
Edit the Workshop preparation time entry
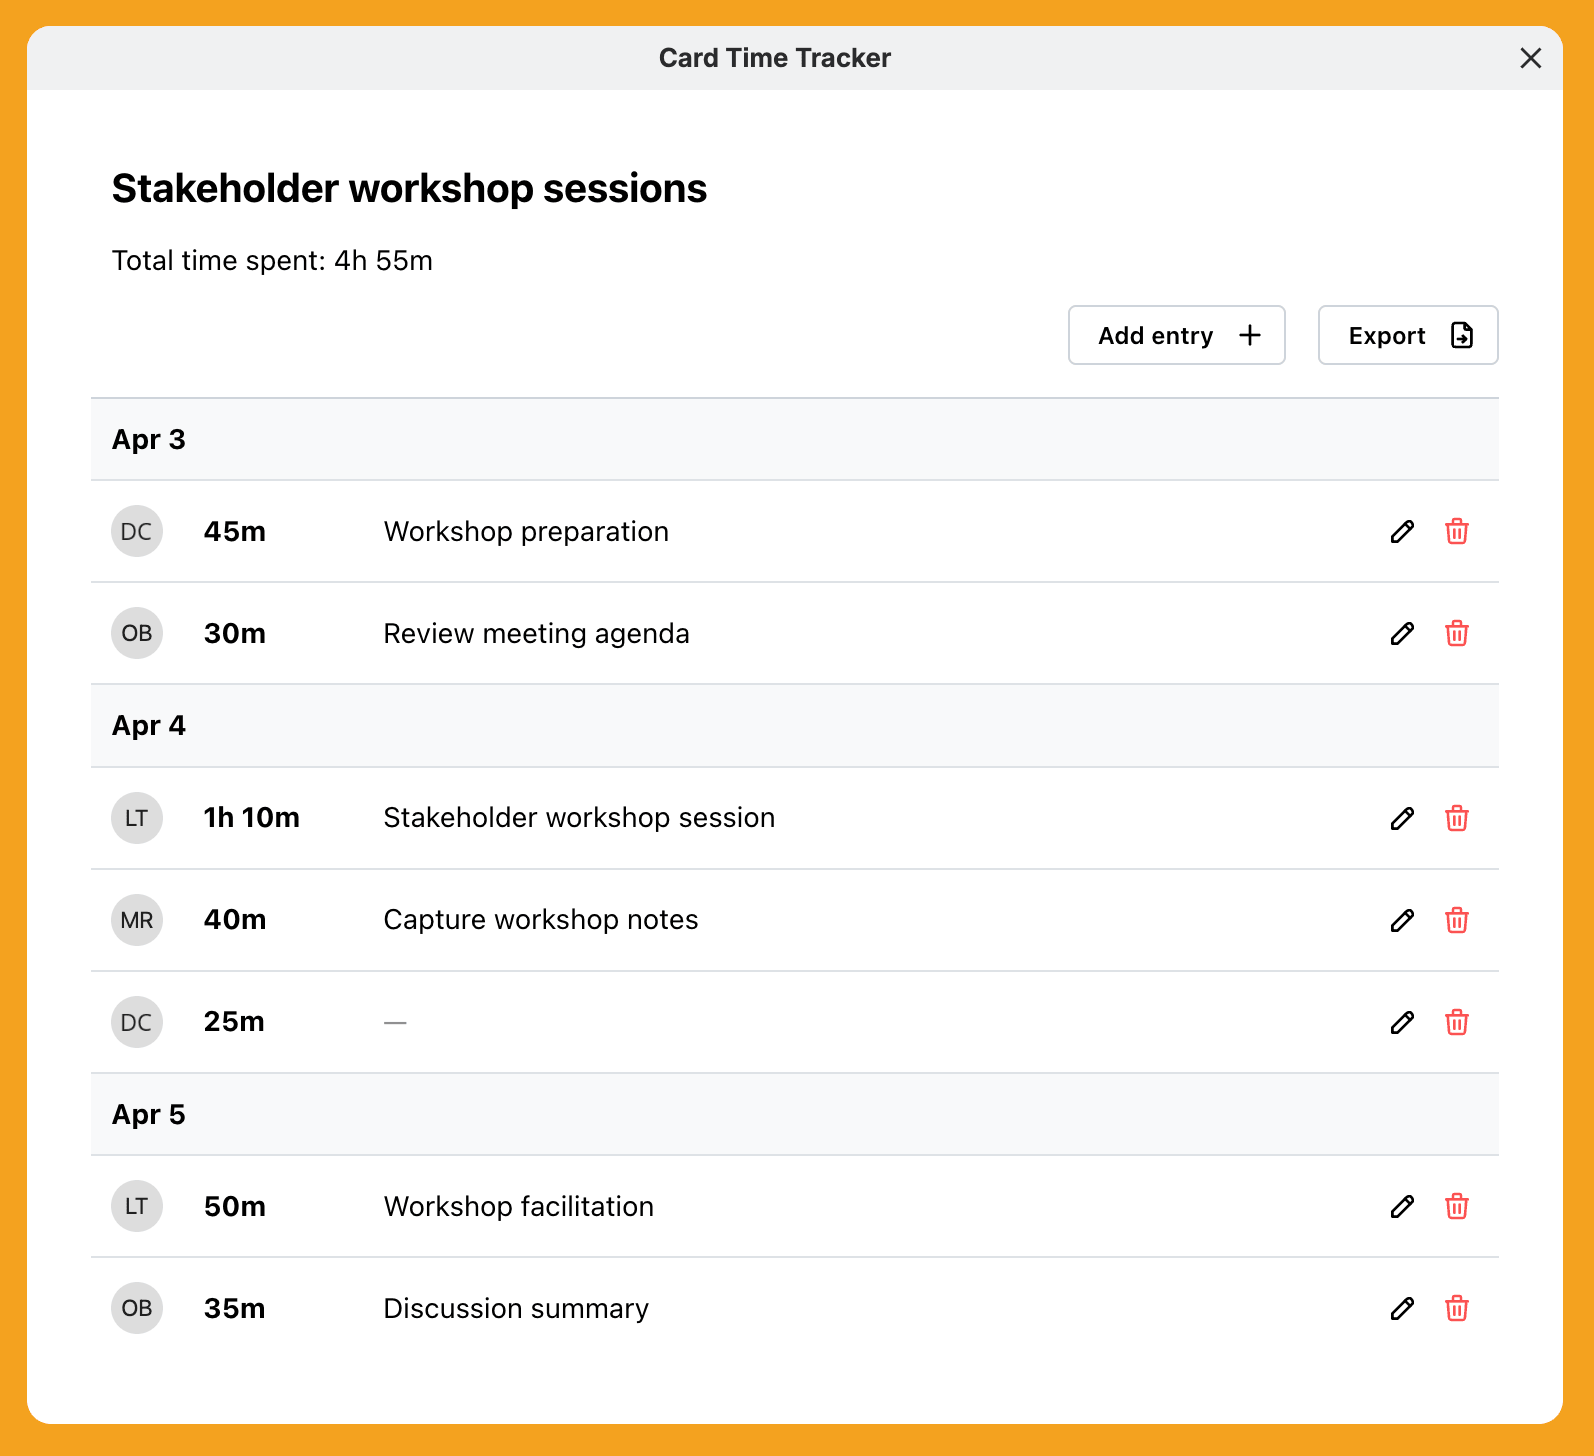(1402, 532)
